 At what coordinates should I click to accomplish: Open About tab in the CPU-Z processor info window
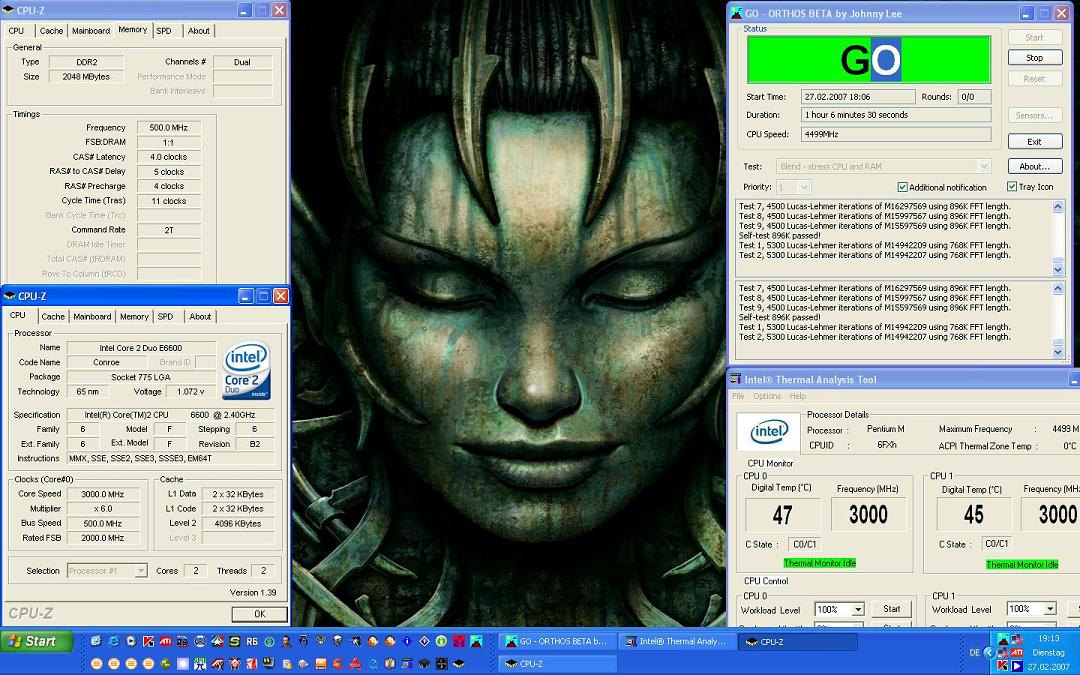click(200, 316)
